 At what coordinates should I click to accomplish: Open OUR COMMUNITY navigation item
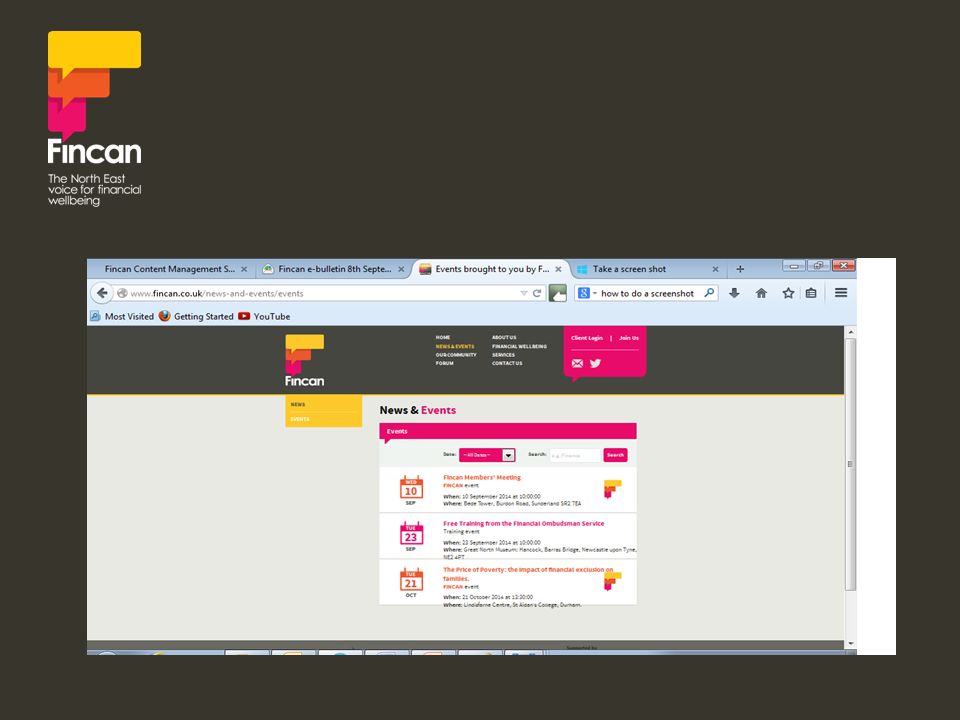point(456,355)
